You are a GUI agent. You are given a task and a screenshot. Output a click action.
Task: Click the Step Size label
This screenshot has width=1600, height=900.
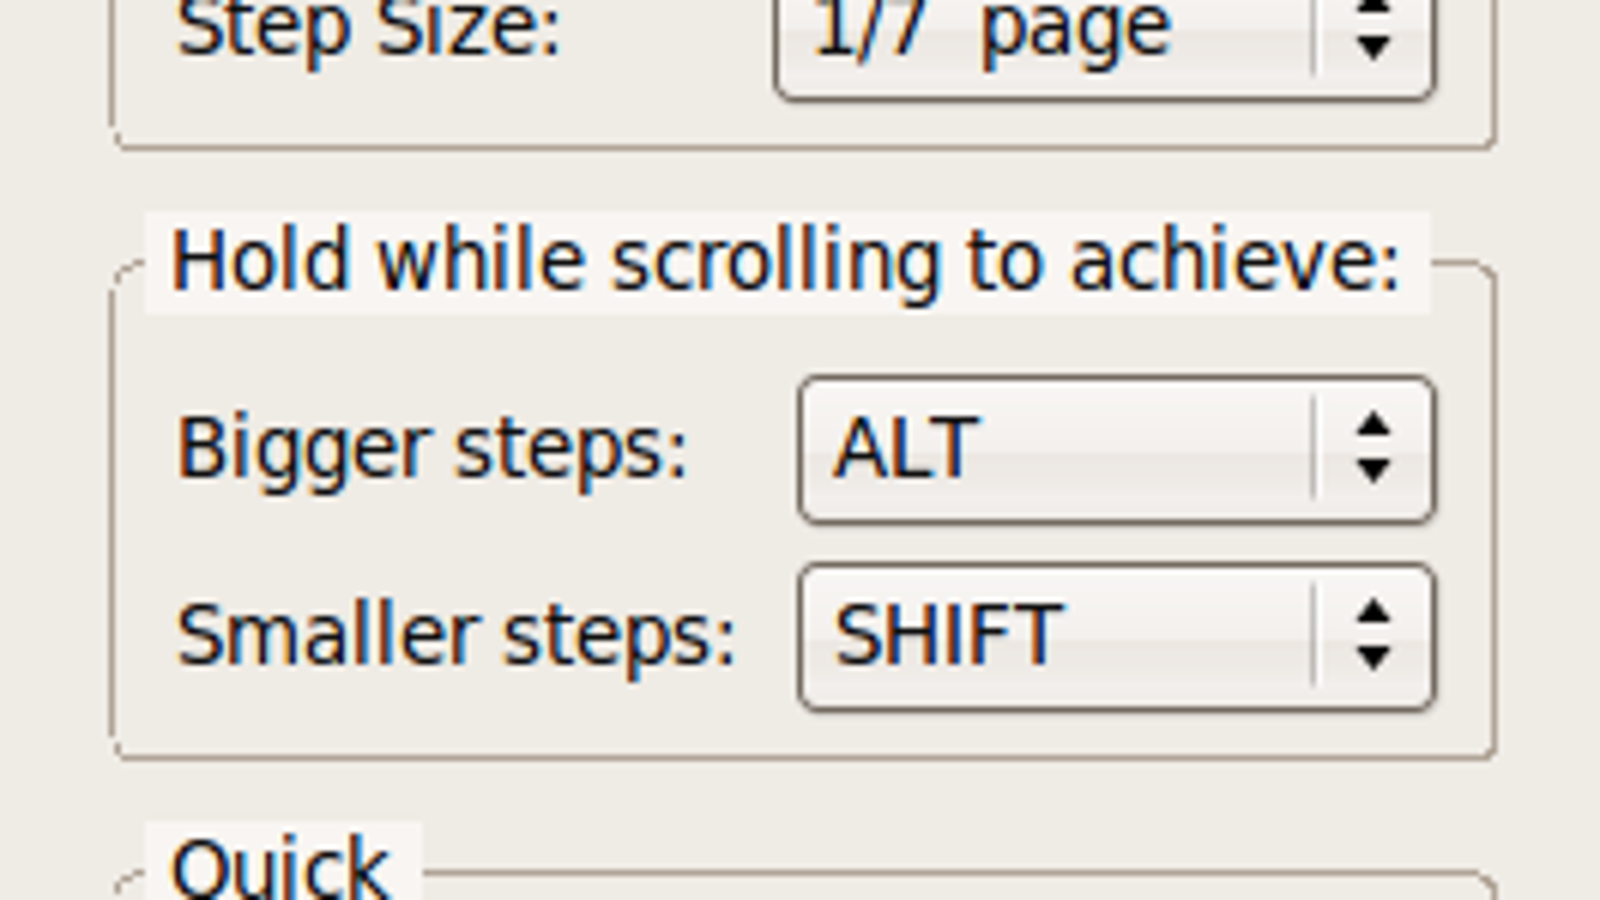coord(369,30)
